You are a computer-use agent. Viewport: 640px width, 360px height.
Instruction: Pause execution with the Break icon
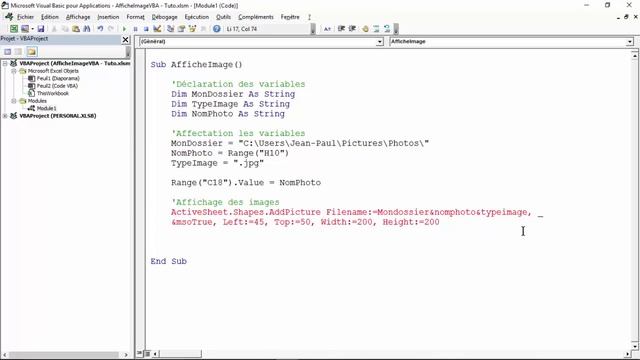[135, 29]
